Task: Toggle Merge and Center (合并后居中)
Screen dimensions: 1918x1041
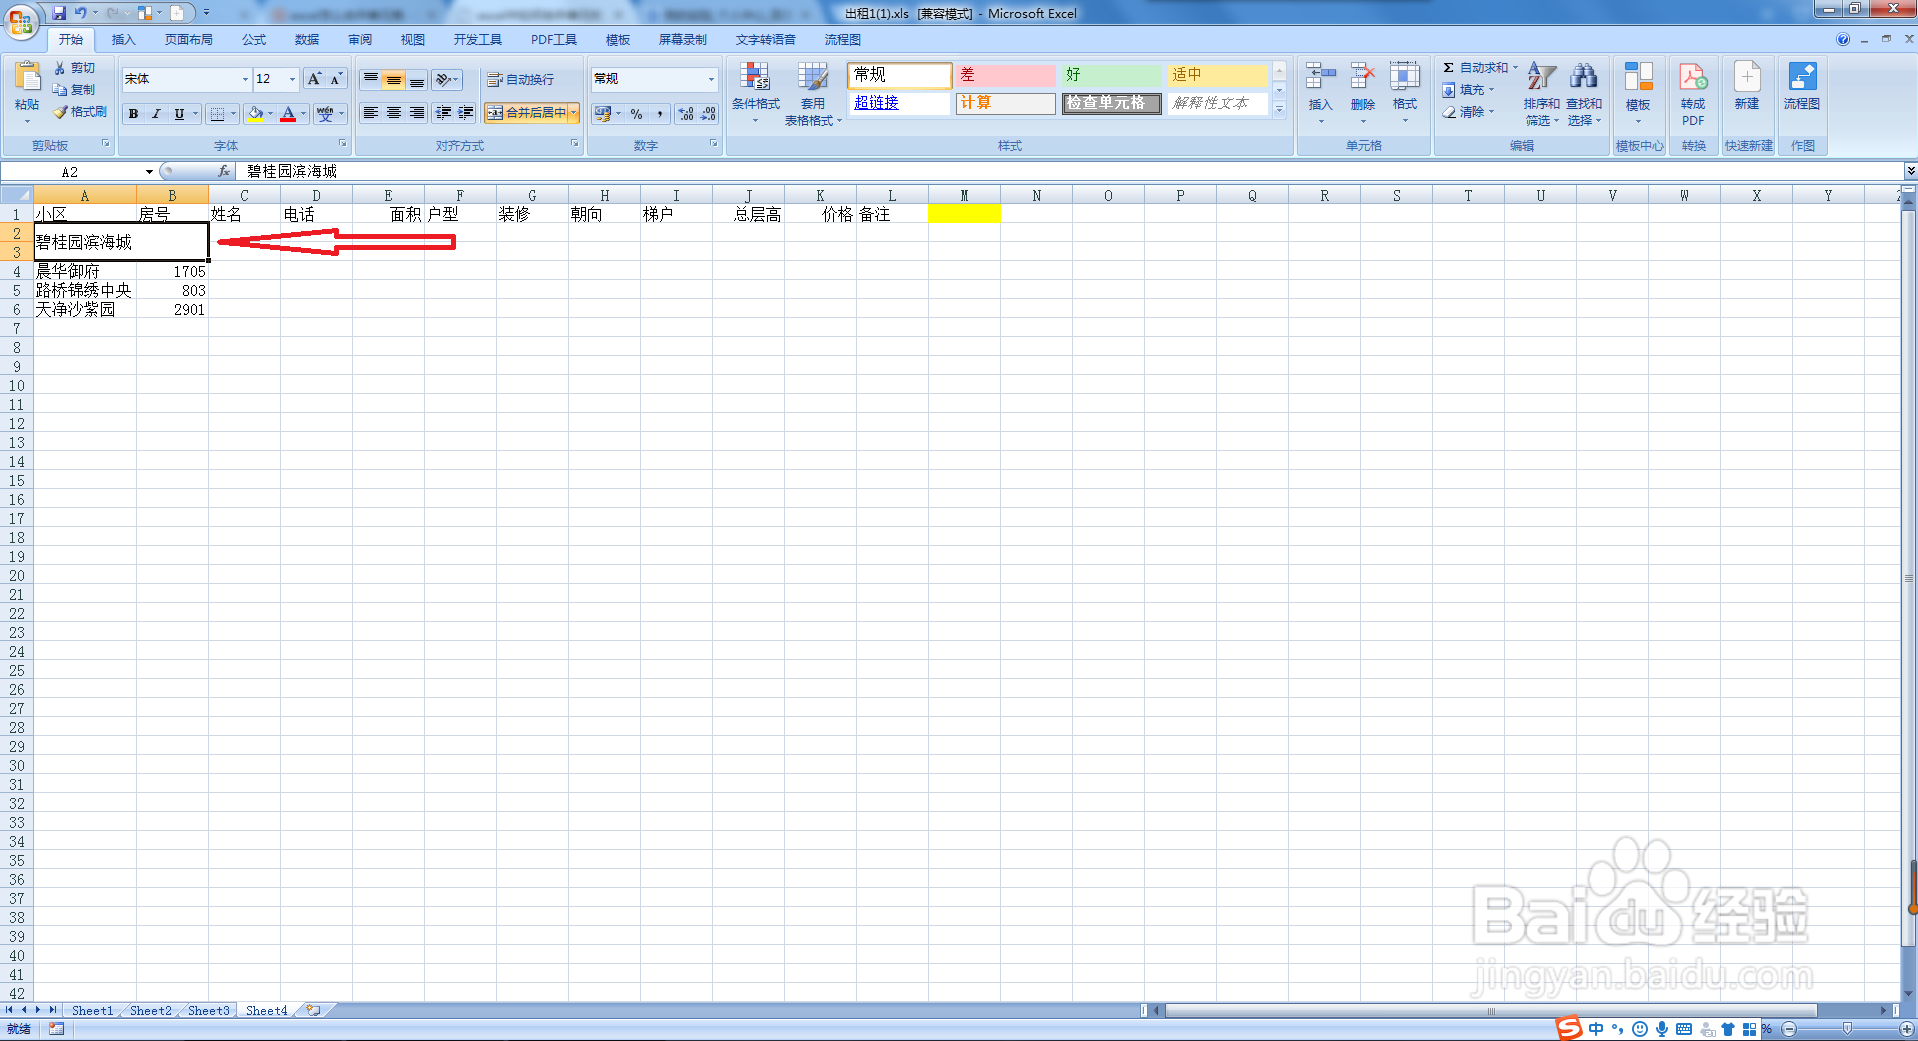Action: tap(527, 113)
